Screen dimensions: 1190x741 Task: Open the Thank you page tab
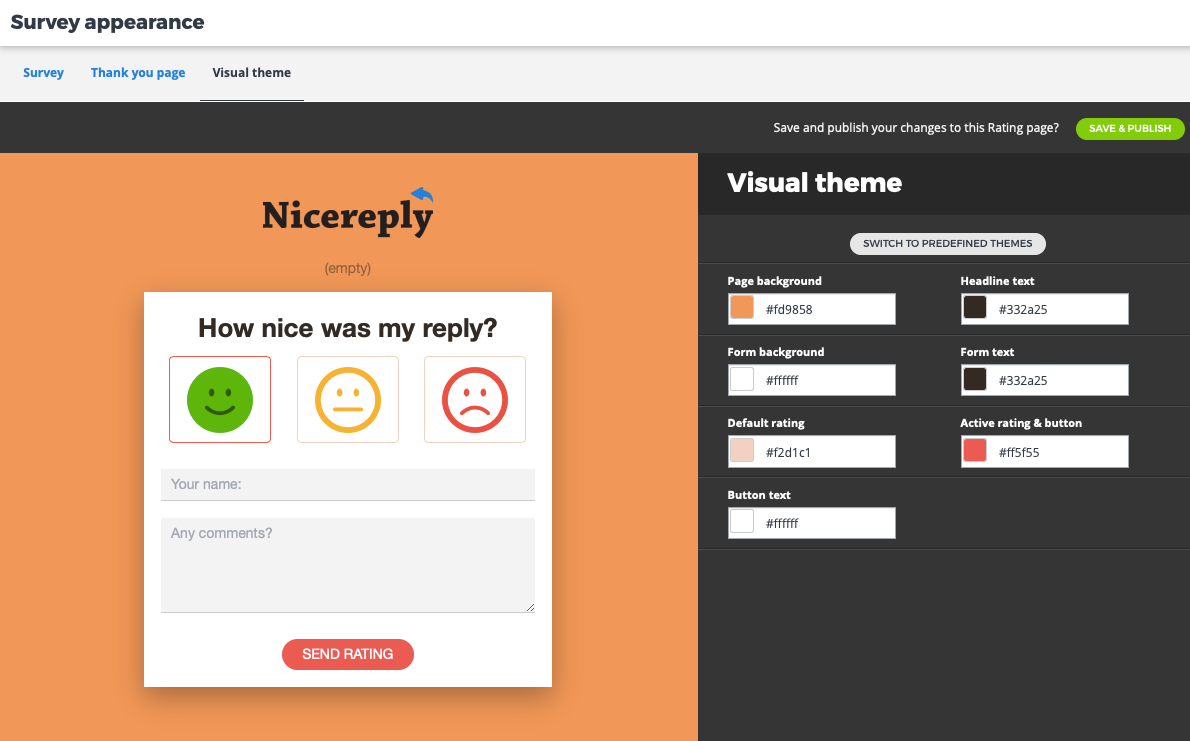click(x=138, y=73)
